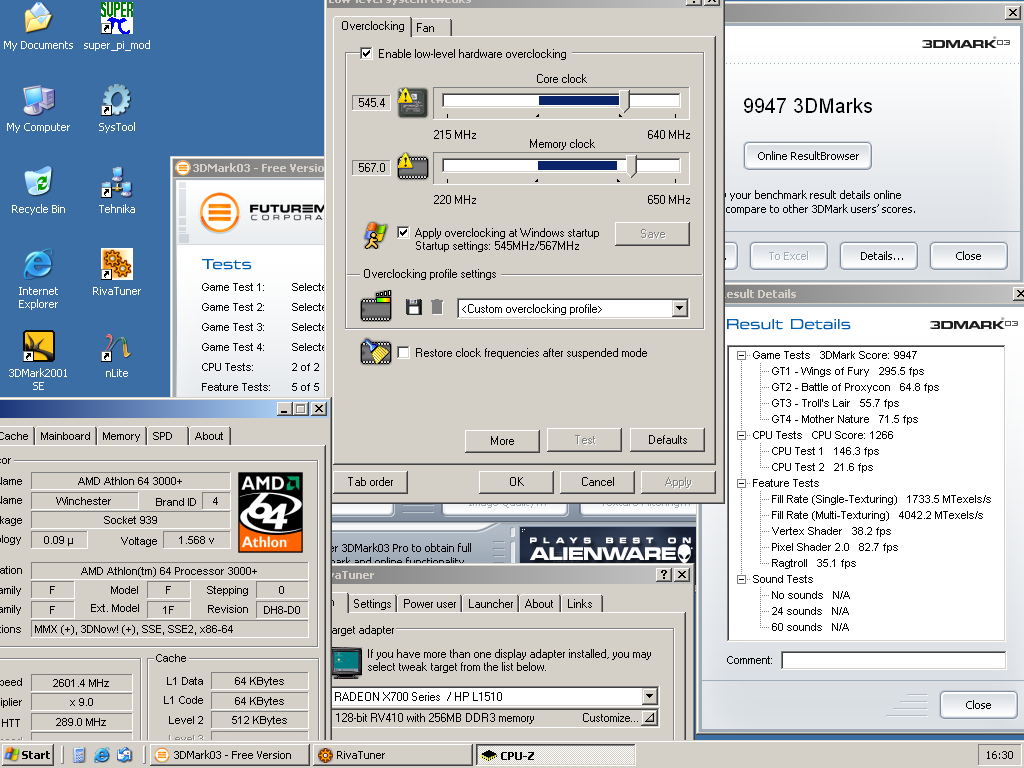
Task: Select GT1 - Wings of Fury result row
Action: point(847,371)
